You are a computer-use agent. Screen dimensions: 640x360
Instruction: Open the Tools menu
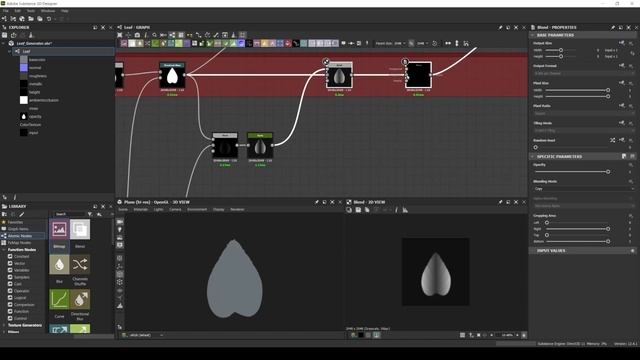click(31, 11)
